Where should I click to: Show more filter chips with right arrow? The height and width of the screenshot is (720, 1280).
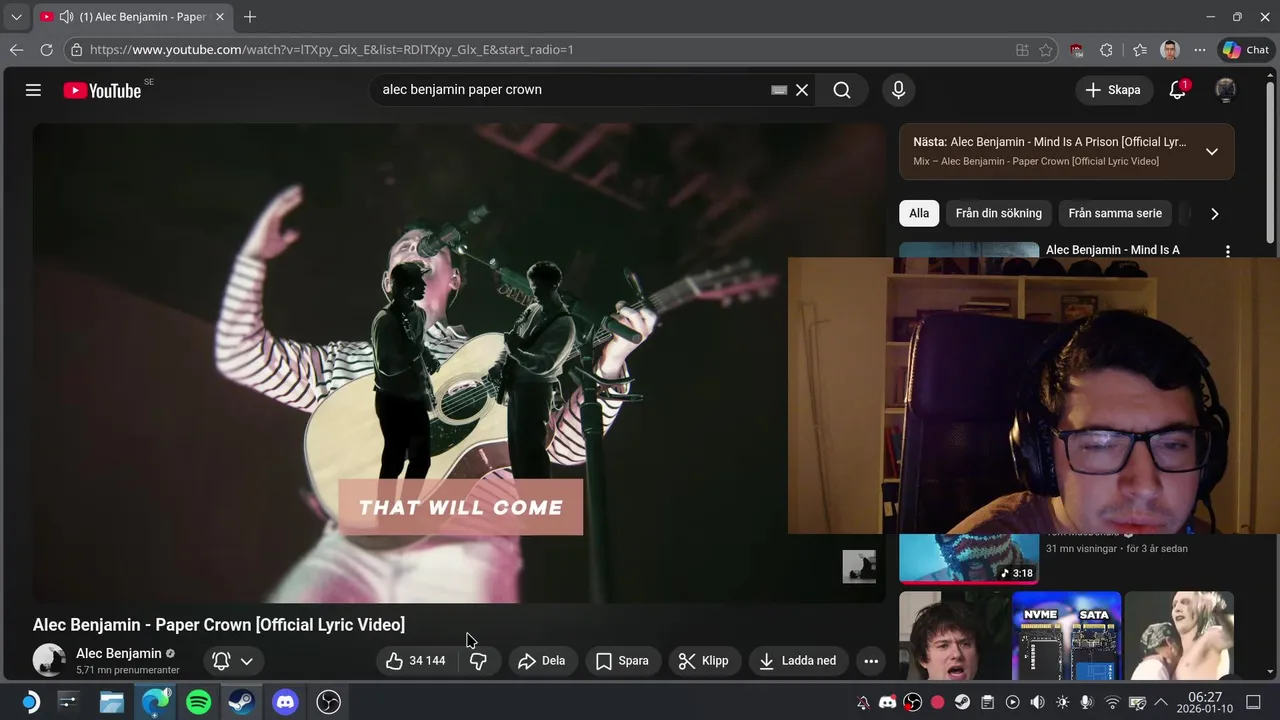coord(1214,213)
